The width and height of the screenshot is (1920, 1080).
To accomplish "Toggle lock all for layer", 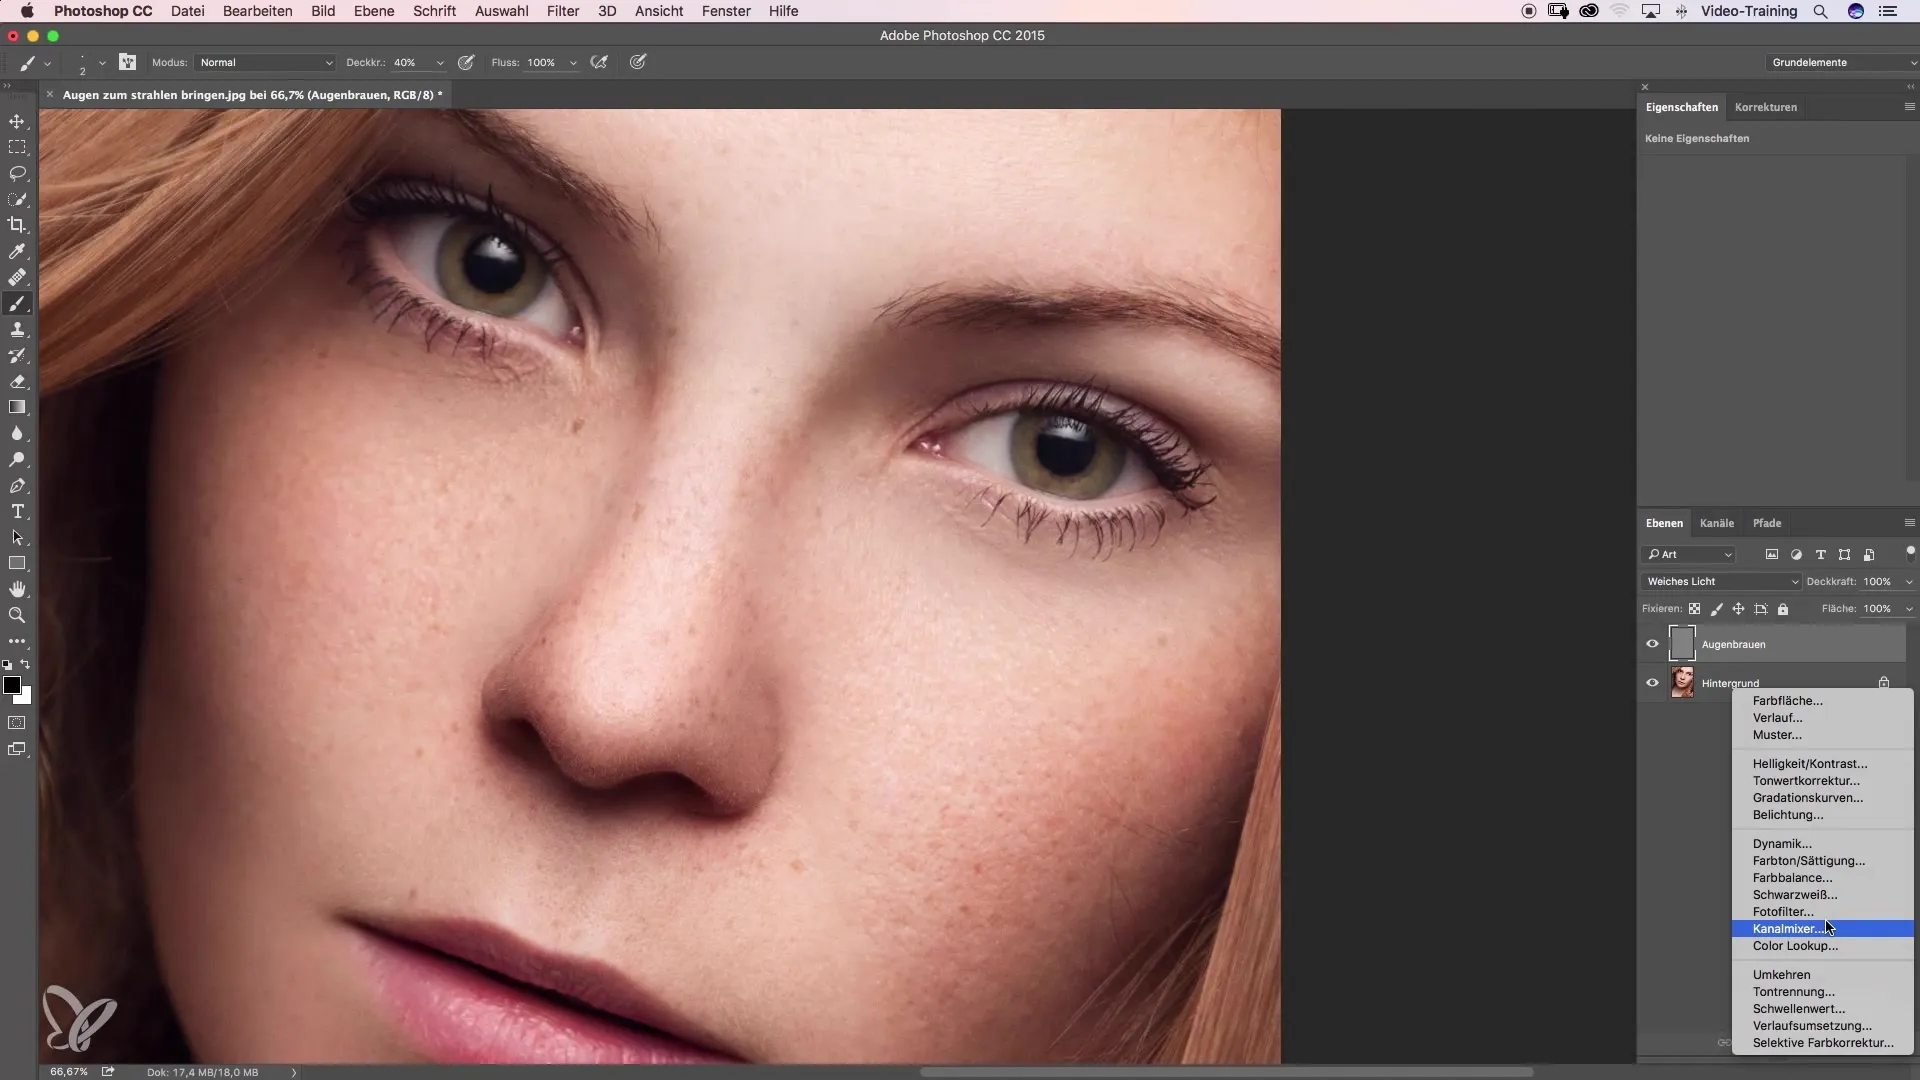I will pyautogui.click(x=1783, y=609).
